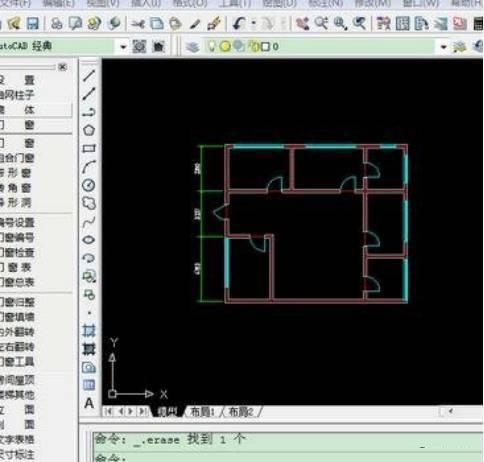Screen dimensions: 484x462
Task: Click the layer 0 color swatch
Action: click(x=265, y=47)
